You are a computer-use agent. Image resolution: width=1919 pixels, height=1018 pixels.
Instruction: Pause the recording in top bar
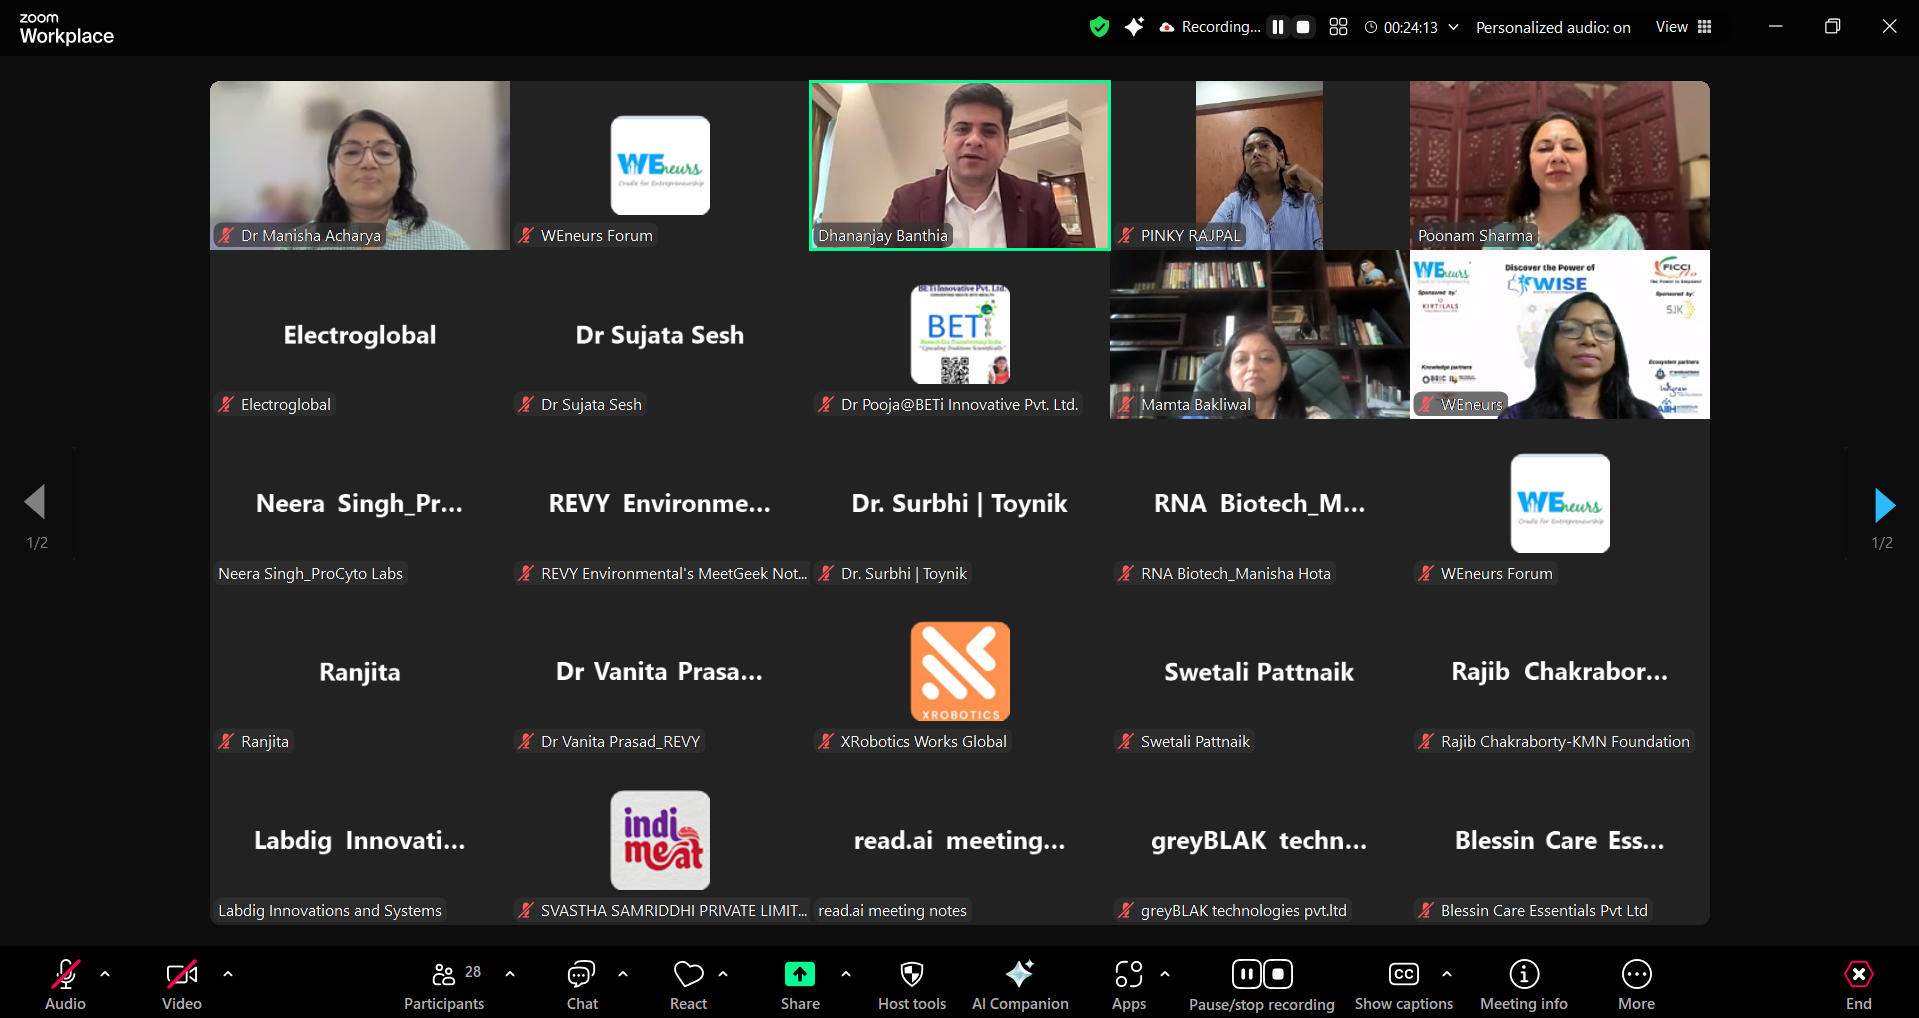click(x=1277, y=27)
